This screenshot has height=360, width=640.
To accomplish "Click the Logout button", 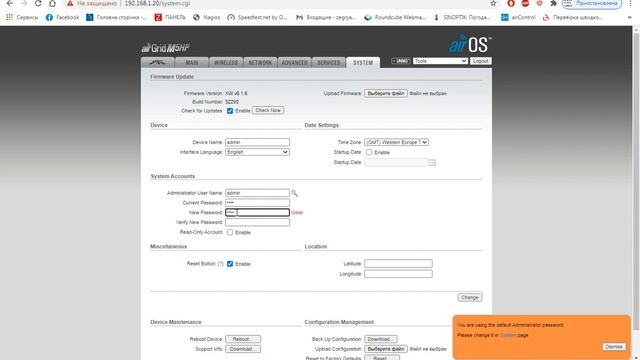I will pyautogui.click(x=480, y=61).
